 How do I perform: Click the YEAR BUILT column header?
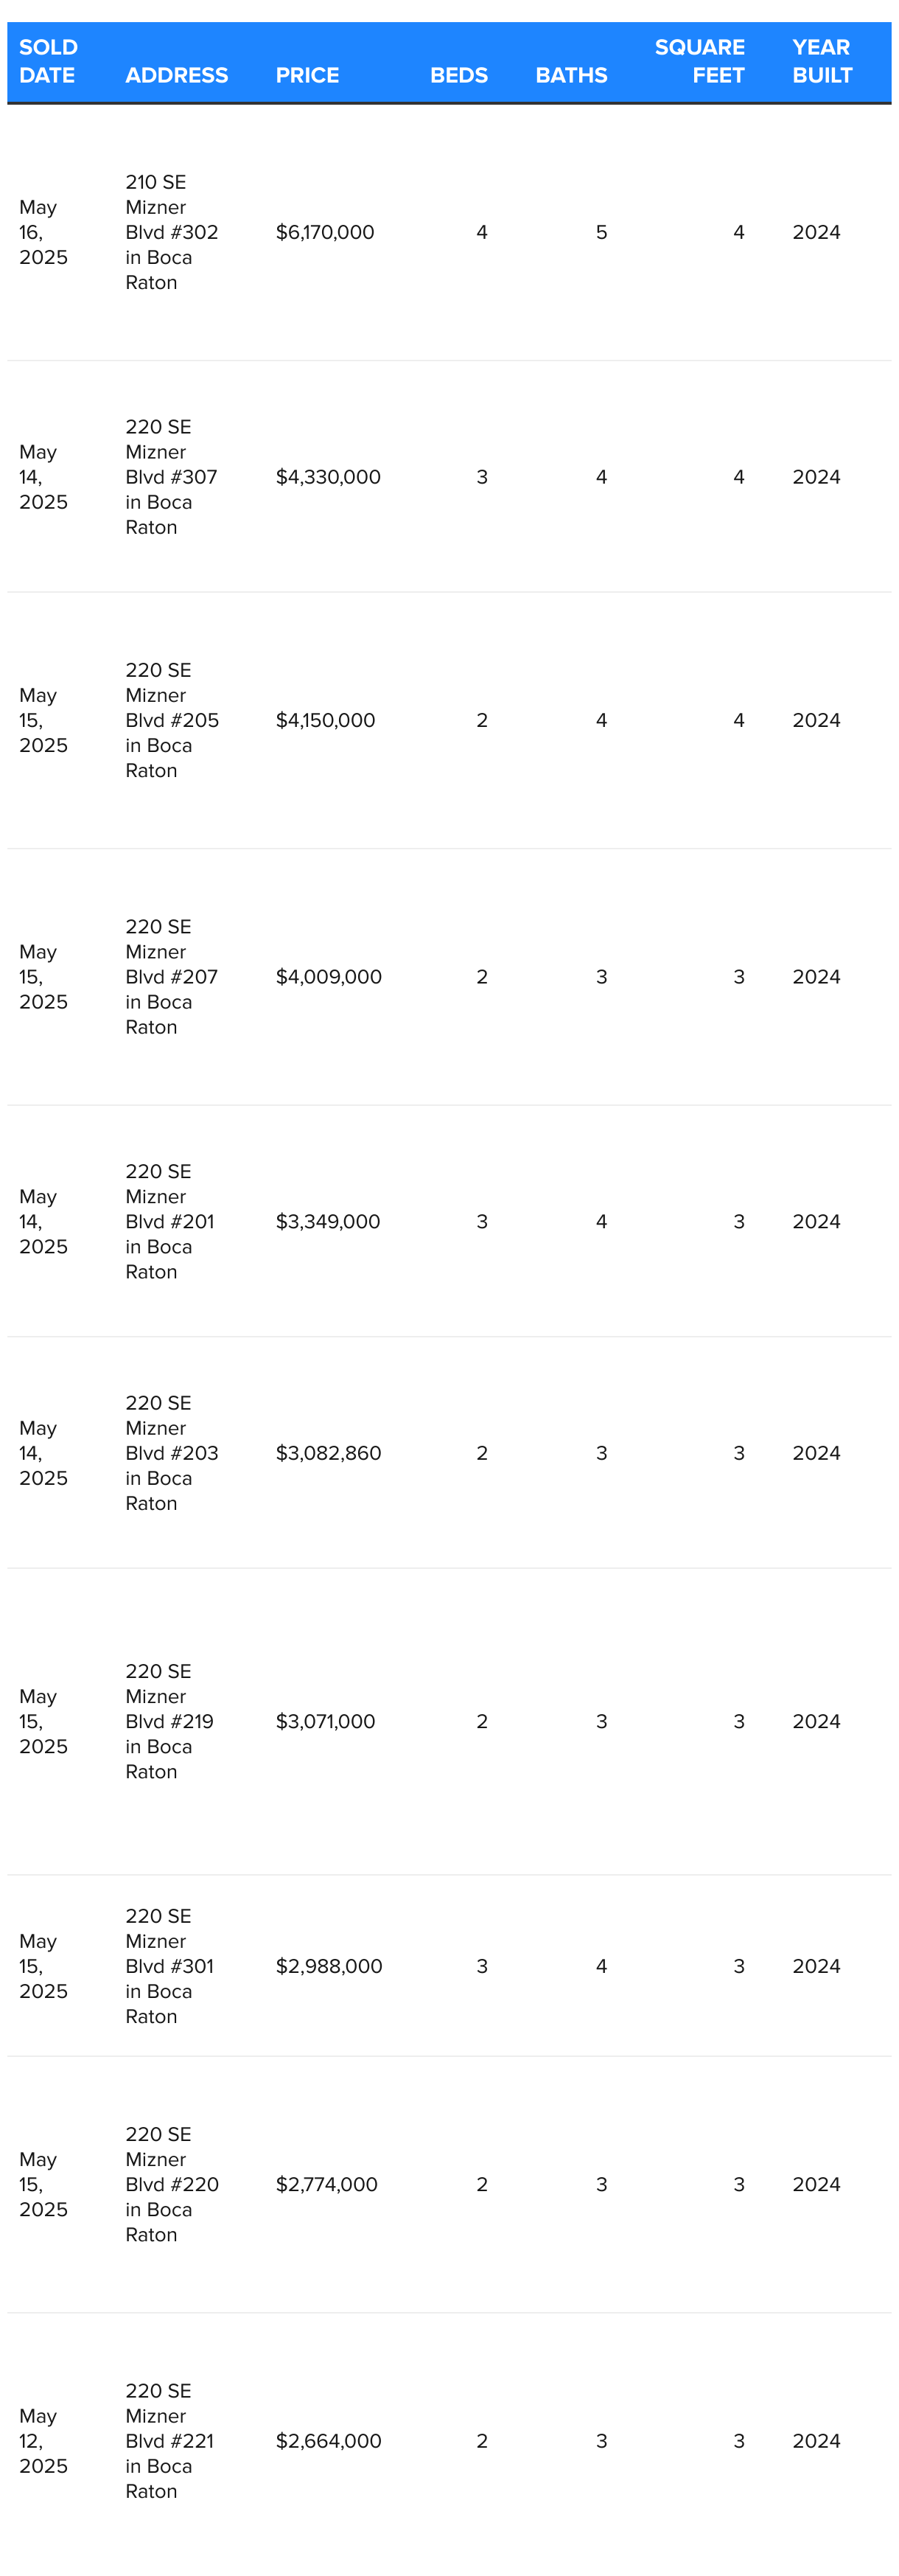pos(822,61)
